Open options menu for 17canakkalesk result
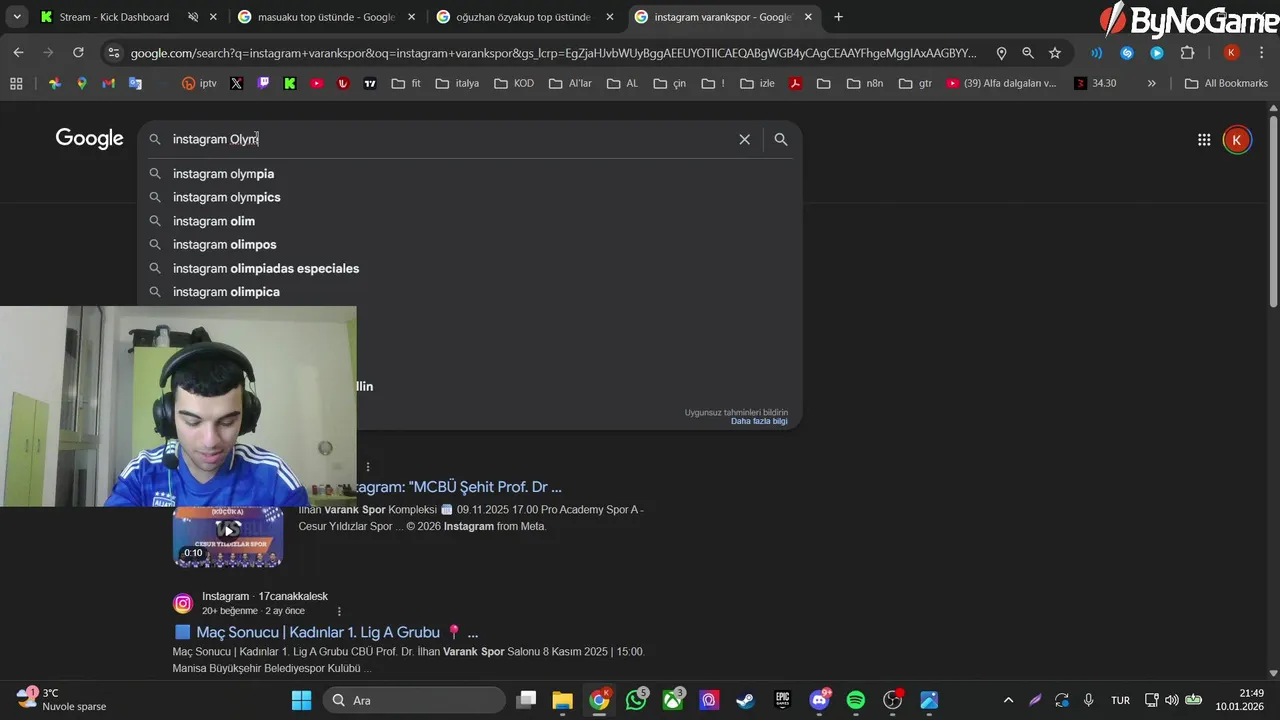This screenshot has height=720, width=1280. pyautogui.click(x=339, y=611)
